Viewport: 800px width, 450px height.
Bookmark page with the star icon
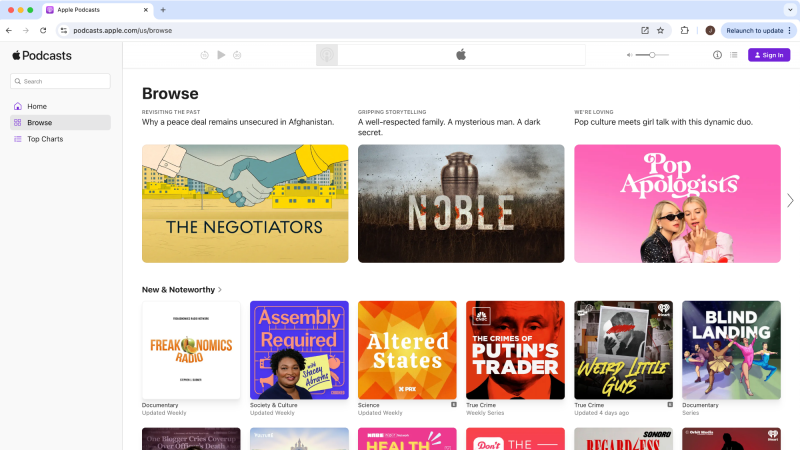660,30
